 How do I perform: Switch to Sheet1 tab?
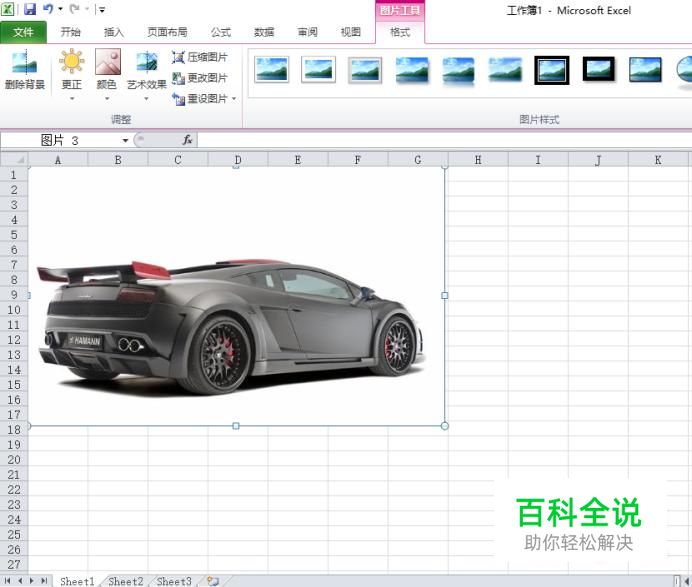coord(77,581)
